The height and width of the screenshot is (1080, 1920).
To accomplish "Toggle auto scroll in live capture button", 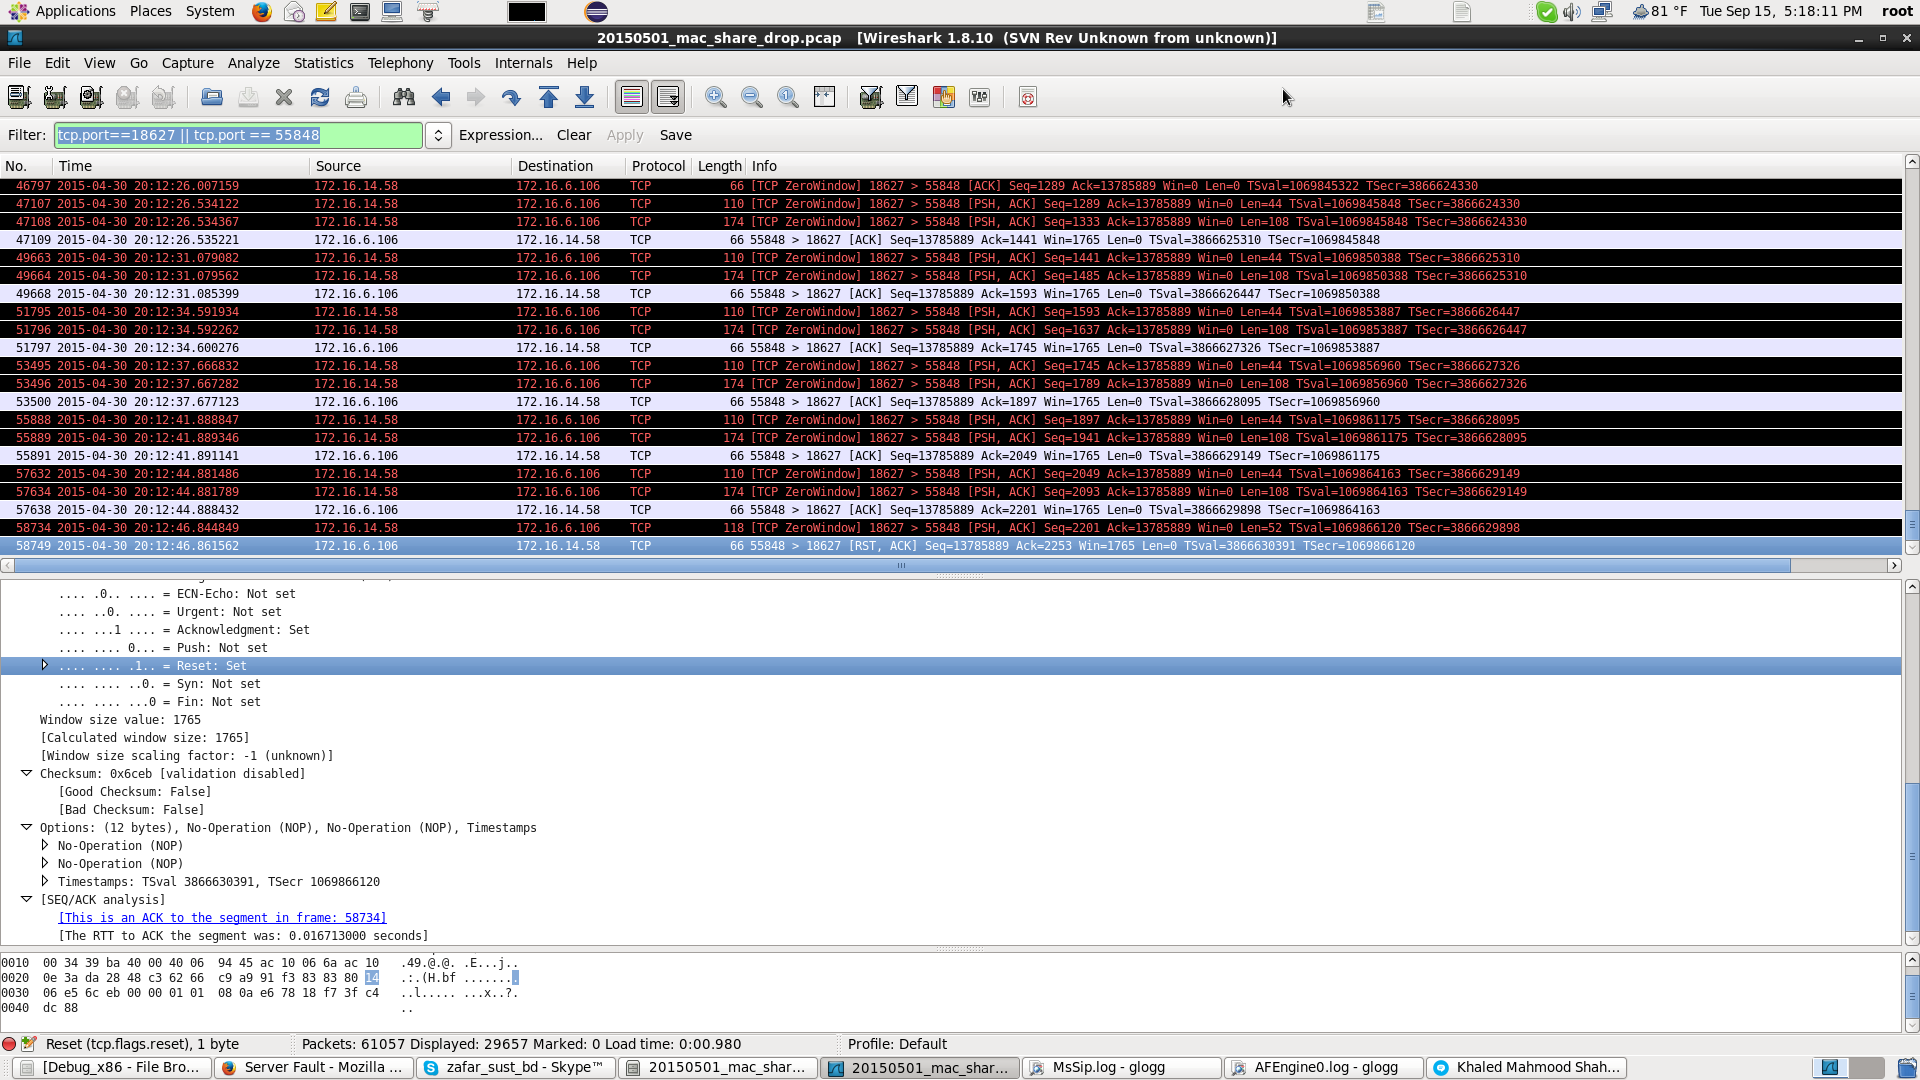I will point(668,97).
